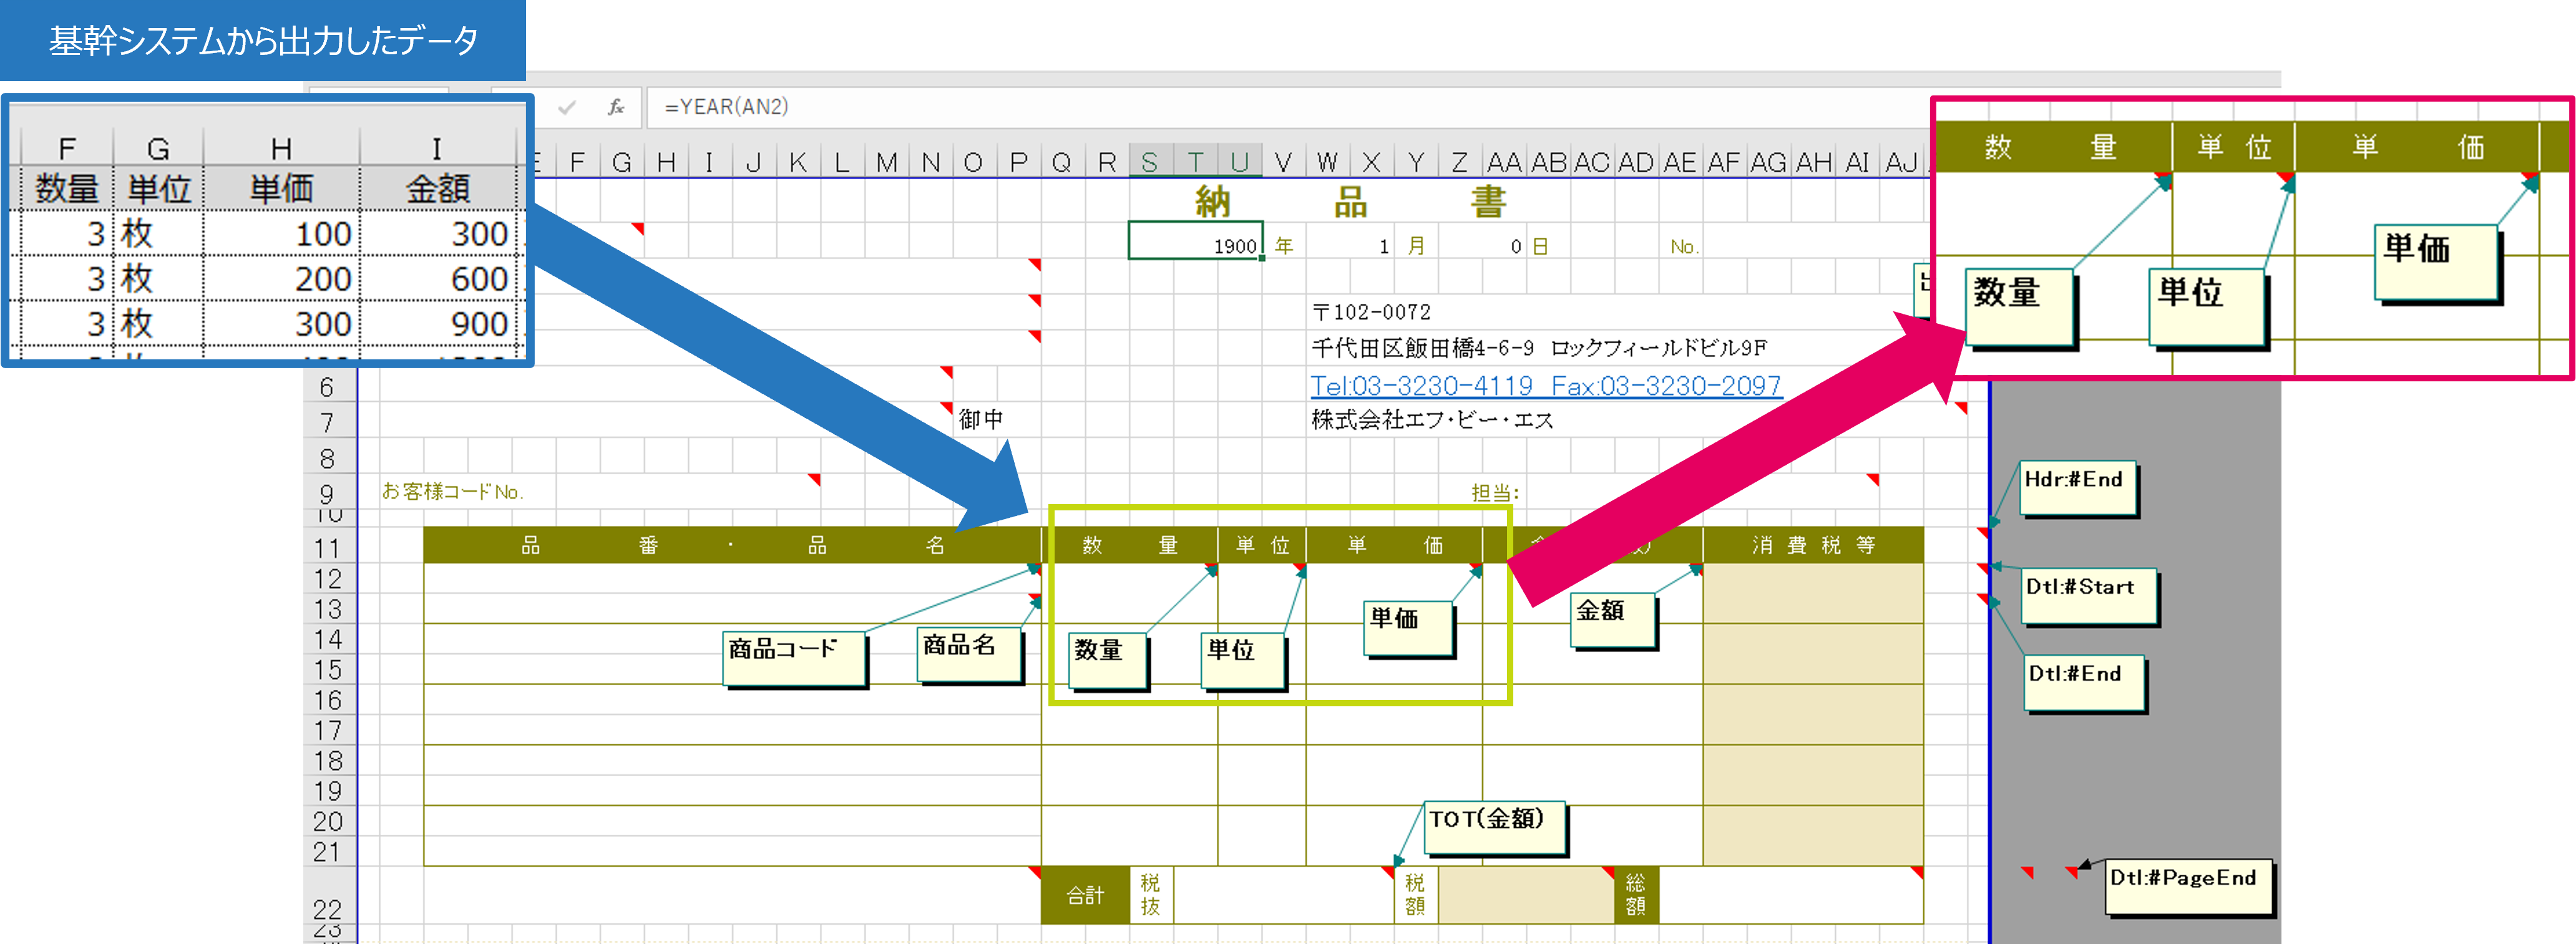Image resolution: width=2576 pixels, height=944 pixels.
Task: Select the 合計 cell
Action: [1085, 895]
